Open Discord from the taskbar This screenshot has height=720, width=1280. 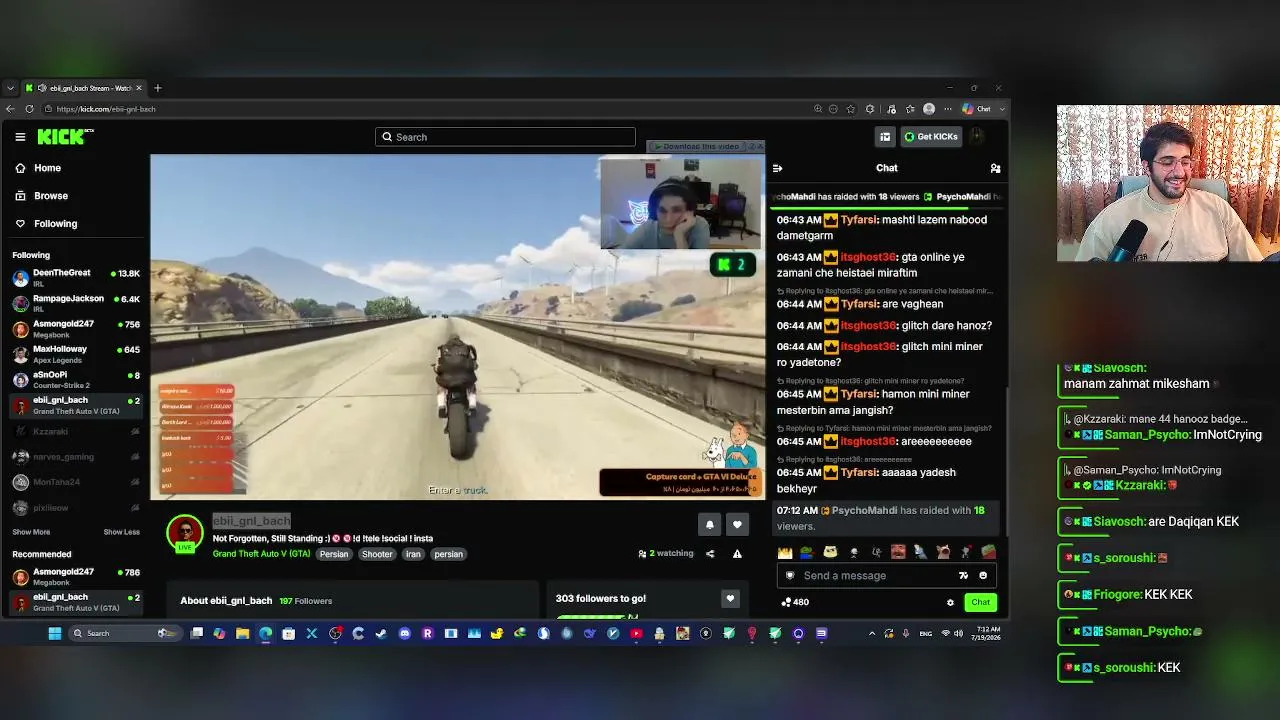[x=404, y=633]
